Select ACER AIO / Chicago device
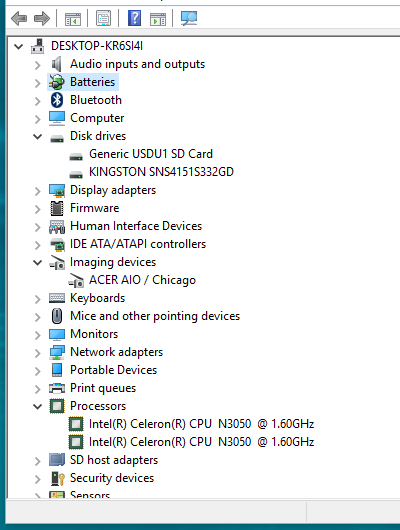400x530 pixels. coord(142,280)
